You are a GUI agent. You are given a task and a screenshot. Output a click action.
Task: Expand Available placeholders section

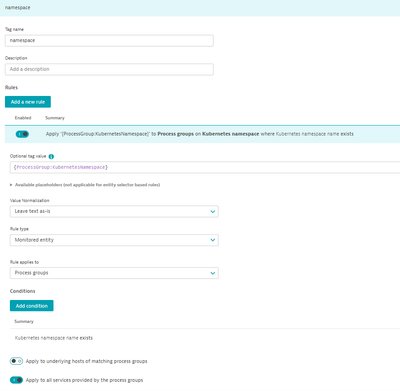click(x=85, y=185)
